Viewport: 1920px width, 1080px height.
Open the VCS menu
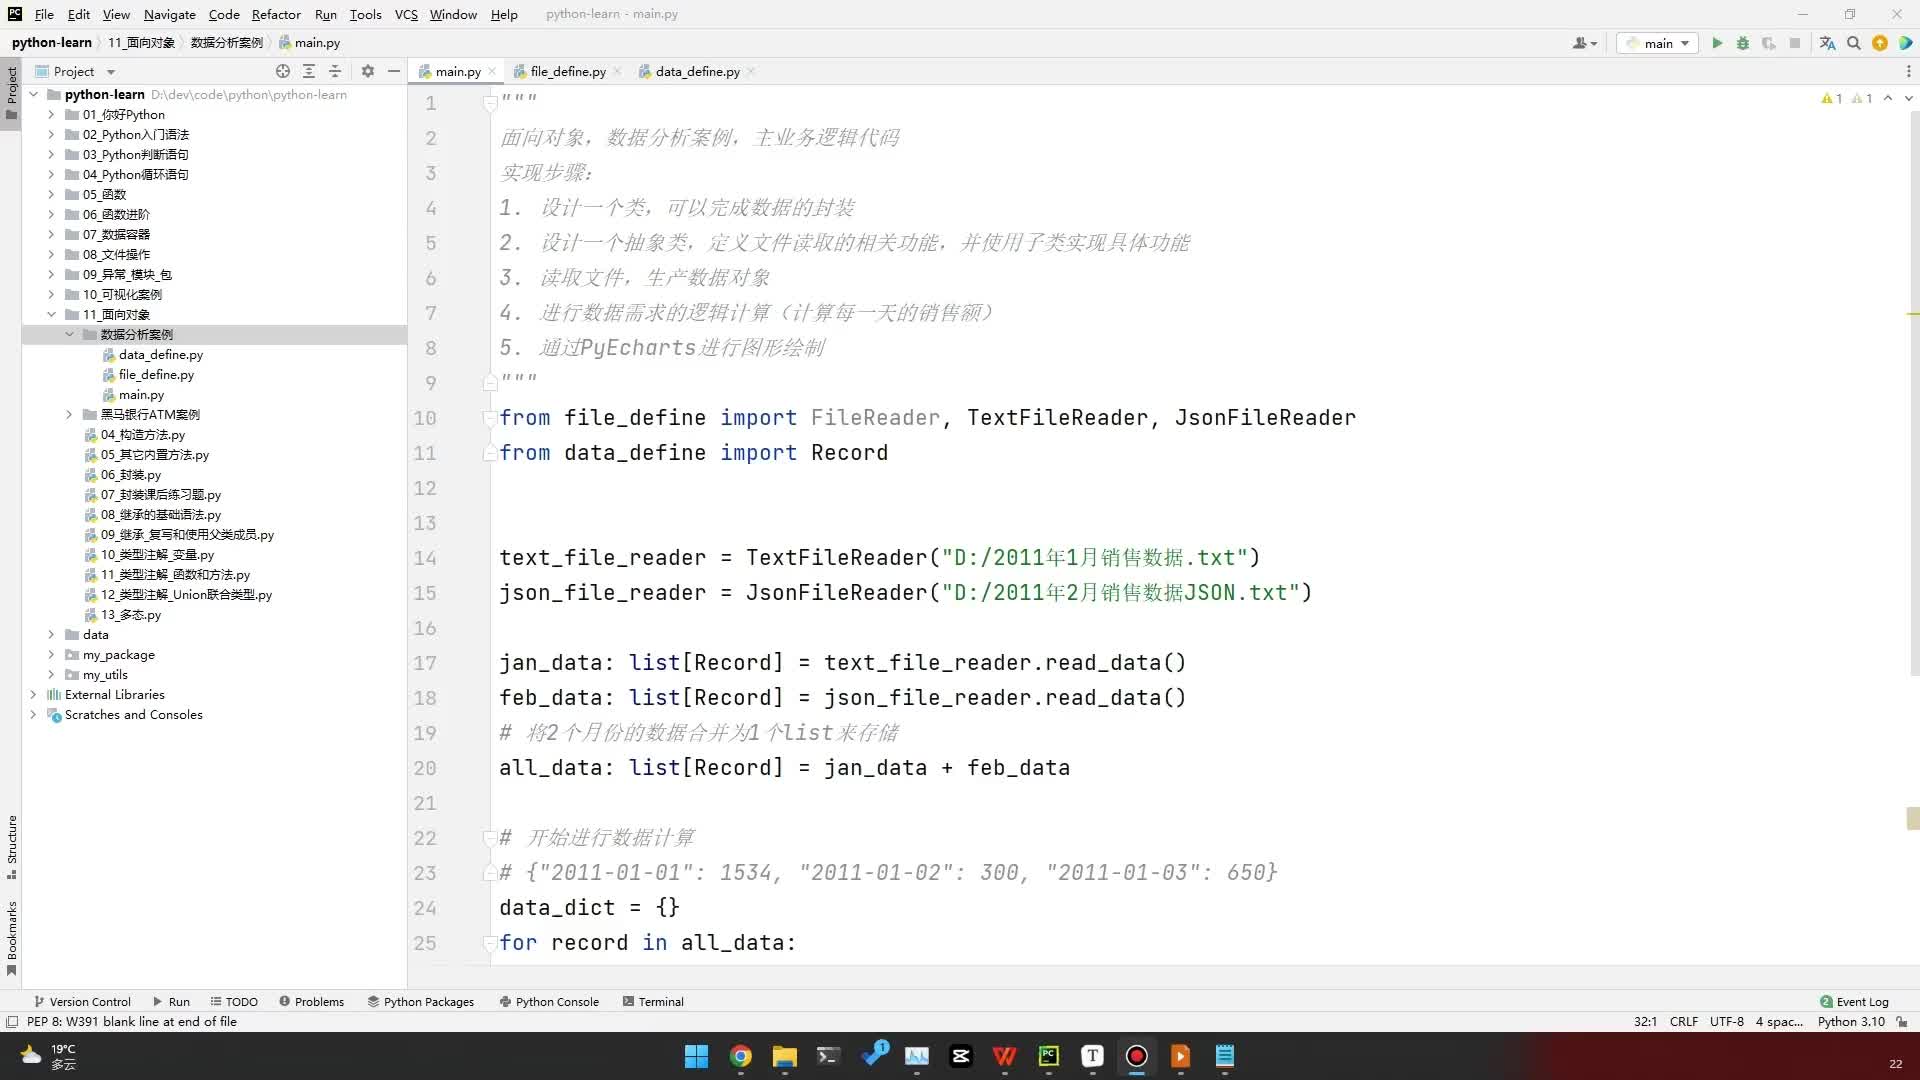[x=406, y=14]
